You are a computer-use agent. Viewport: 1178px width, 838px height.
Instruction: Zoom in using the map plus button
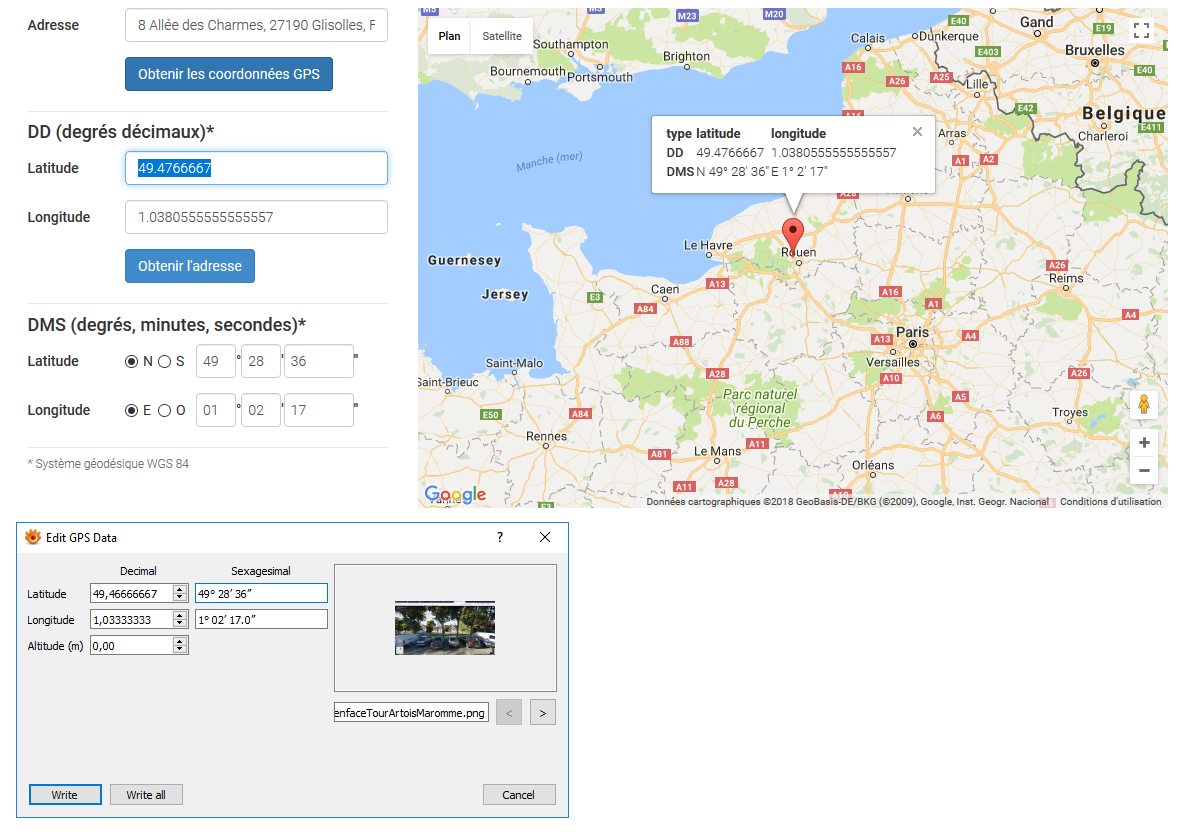(1143, 443)
